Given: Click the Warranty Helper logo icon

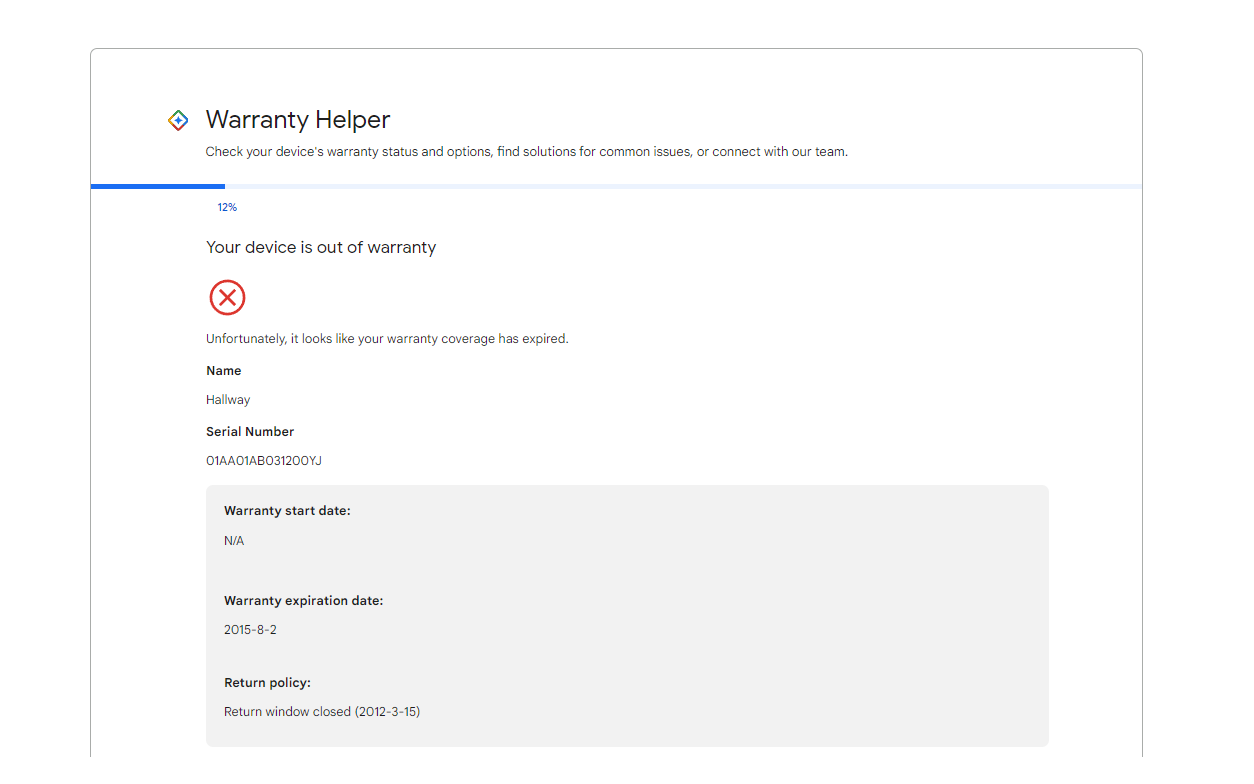Looking at the screenshot, I should point(178,120).
